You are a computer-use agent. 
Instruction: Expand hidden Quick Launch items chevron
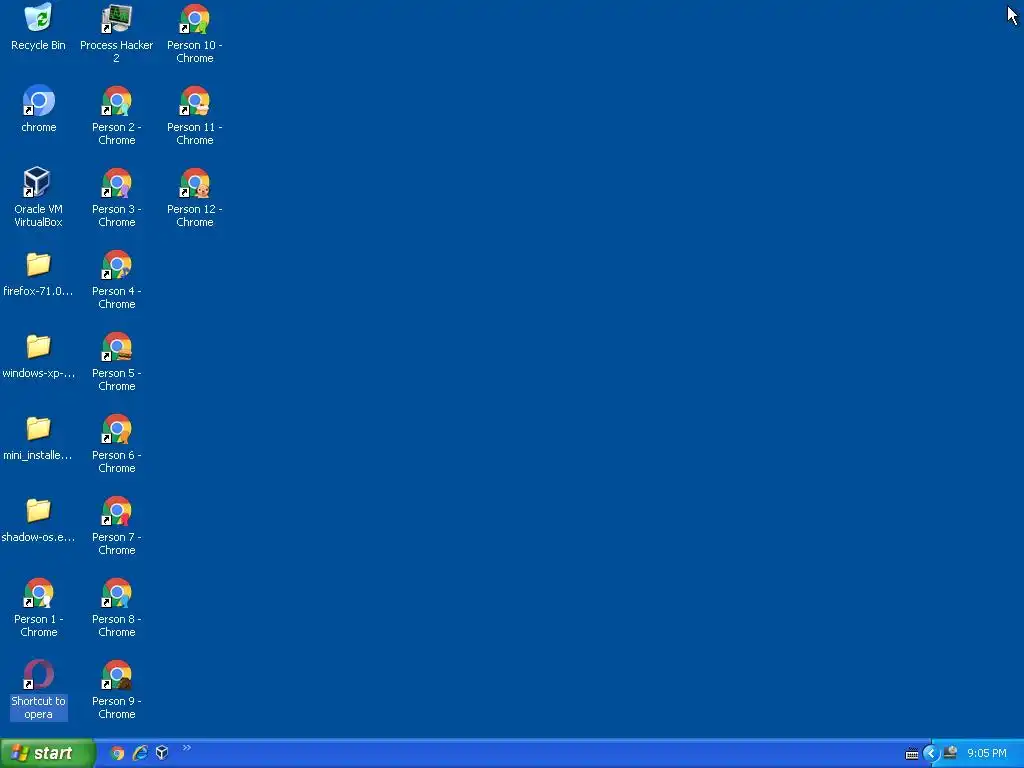point(187,748)
